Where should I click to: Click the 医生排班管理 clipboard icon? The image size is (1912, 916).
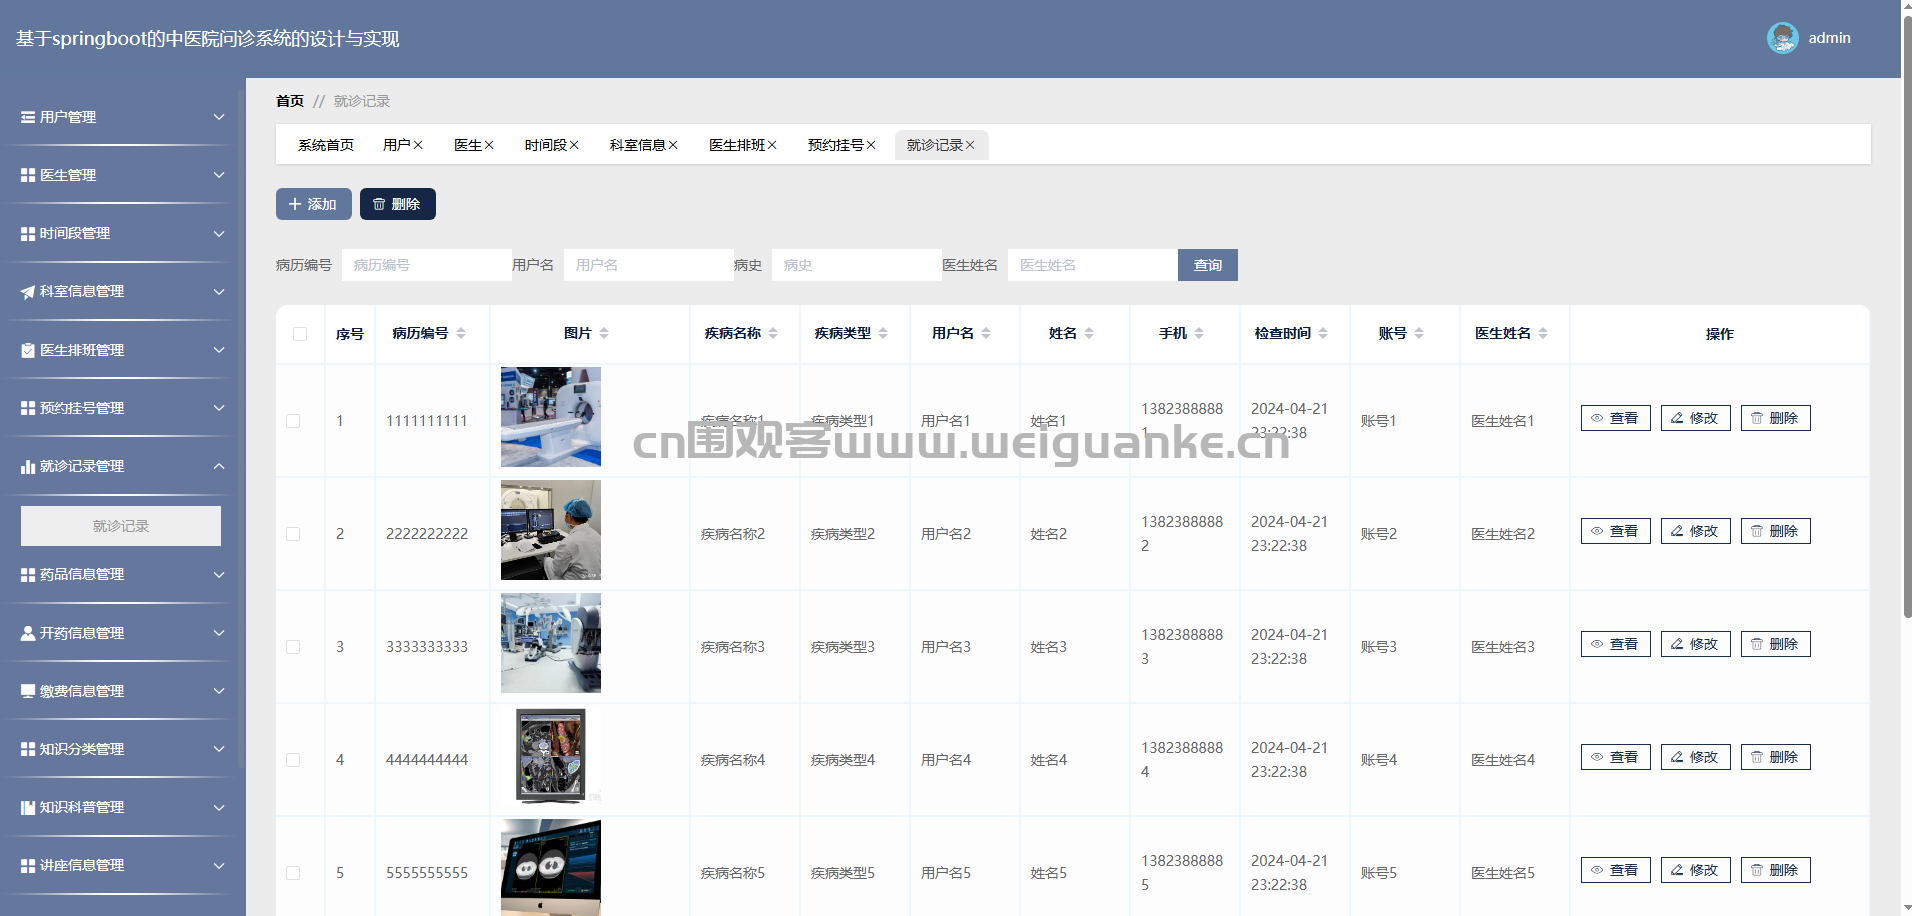pyautogui.click(x=28, y=350)
